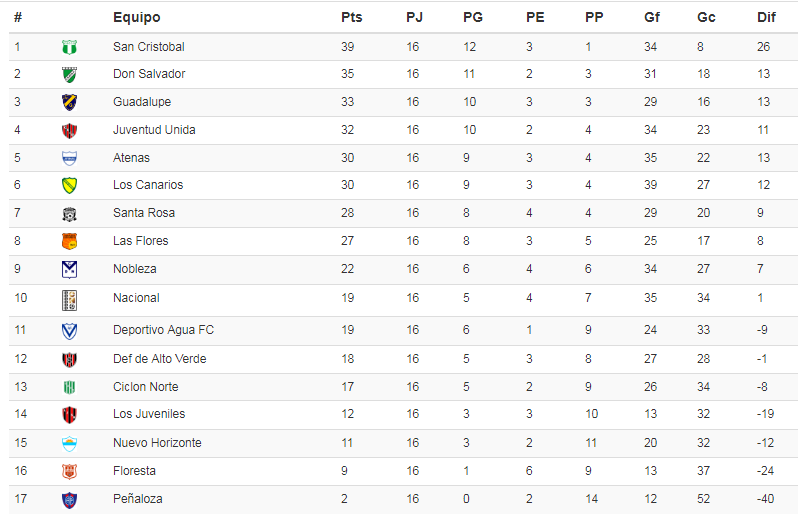Click the Gf column header

point(651,17)
